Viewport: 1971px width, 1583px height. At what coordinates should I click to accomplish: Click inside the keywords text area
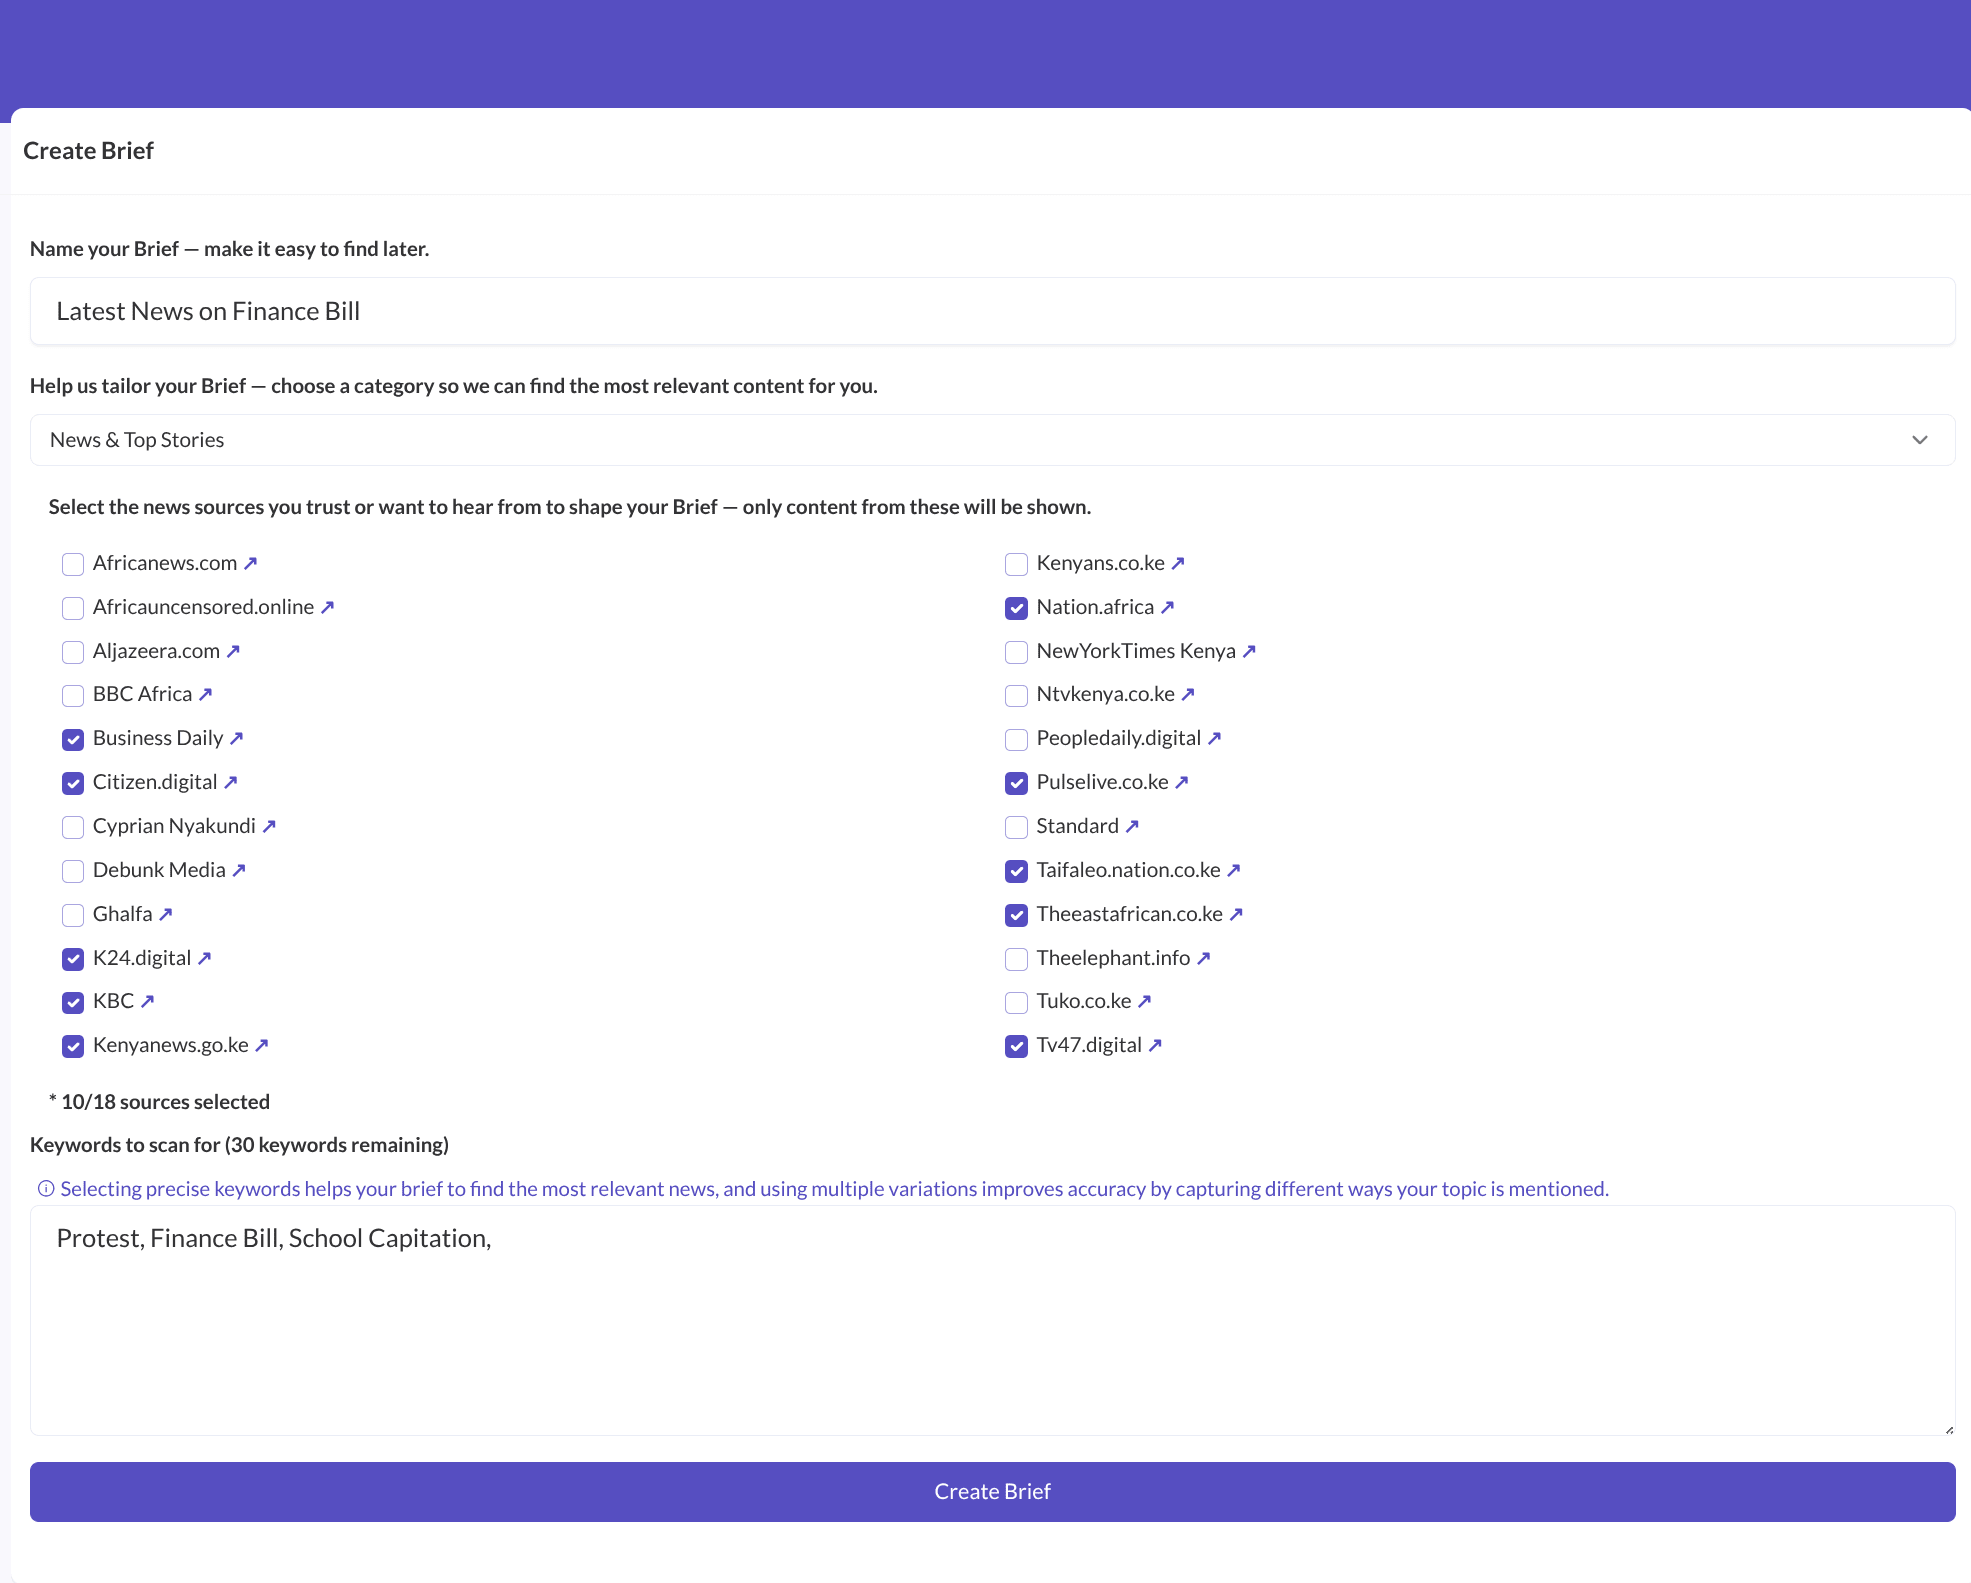[992, 1330]
